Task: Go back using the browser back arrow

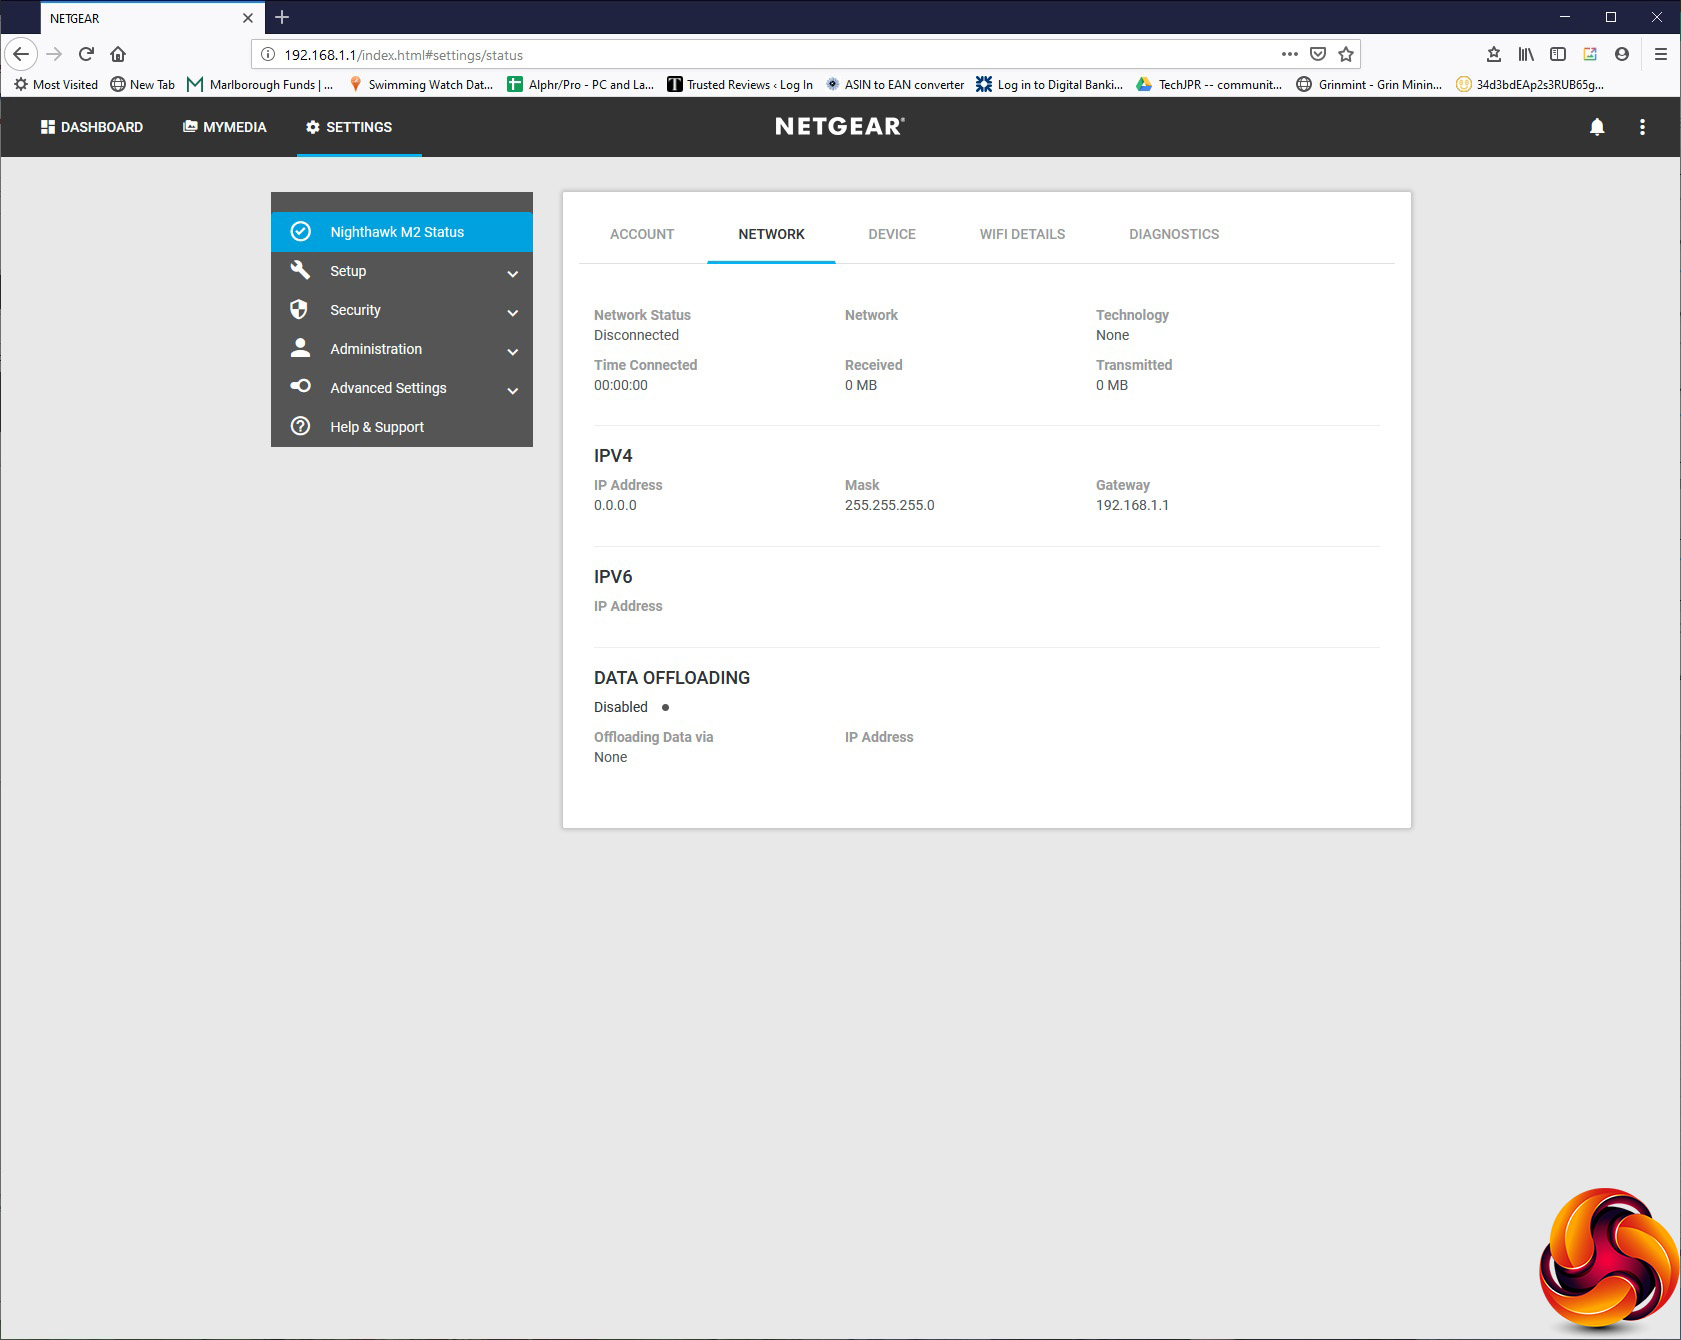Action: 21,54
